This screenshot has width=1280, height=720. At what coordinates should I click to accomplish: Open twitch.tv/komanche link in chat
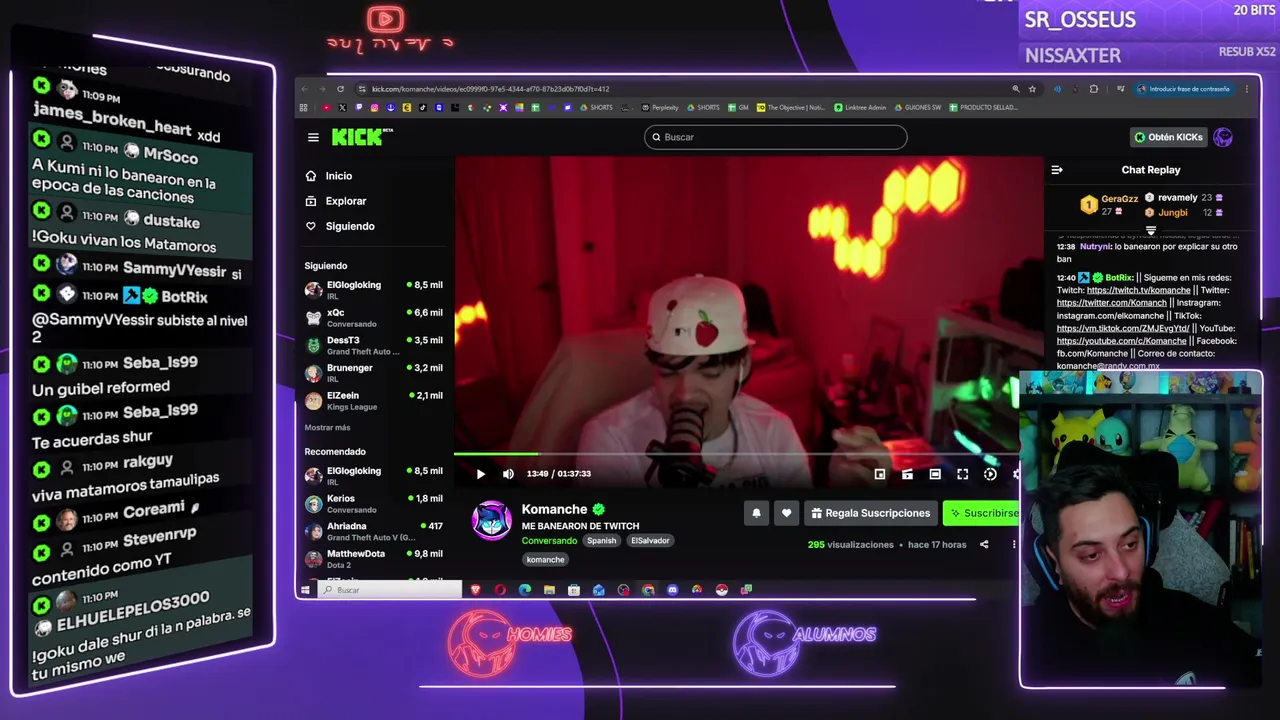pos(1138,290)
